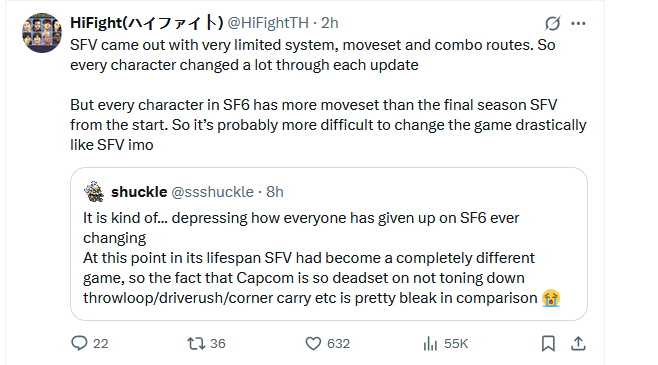Click the 55K views count

tap(456, 344)
